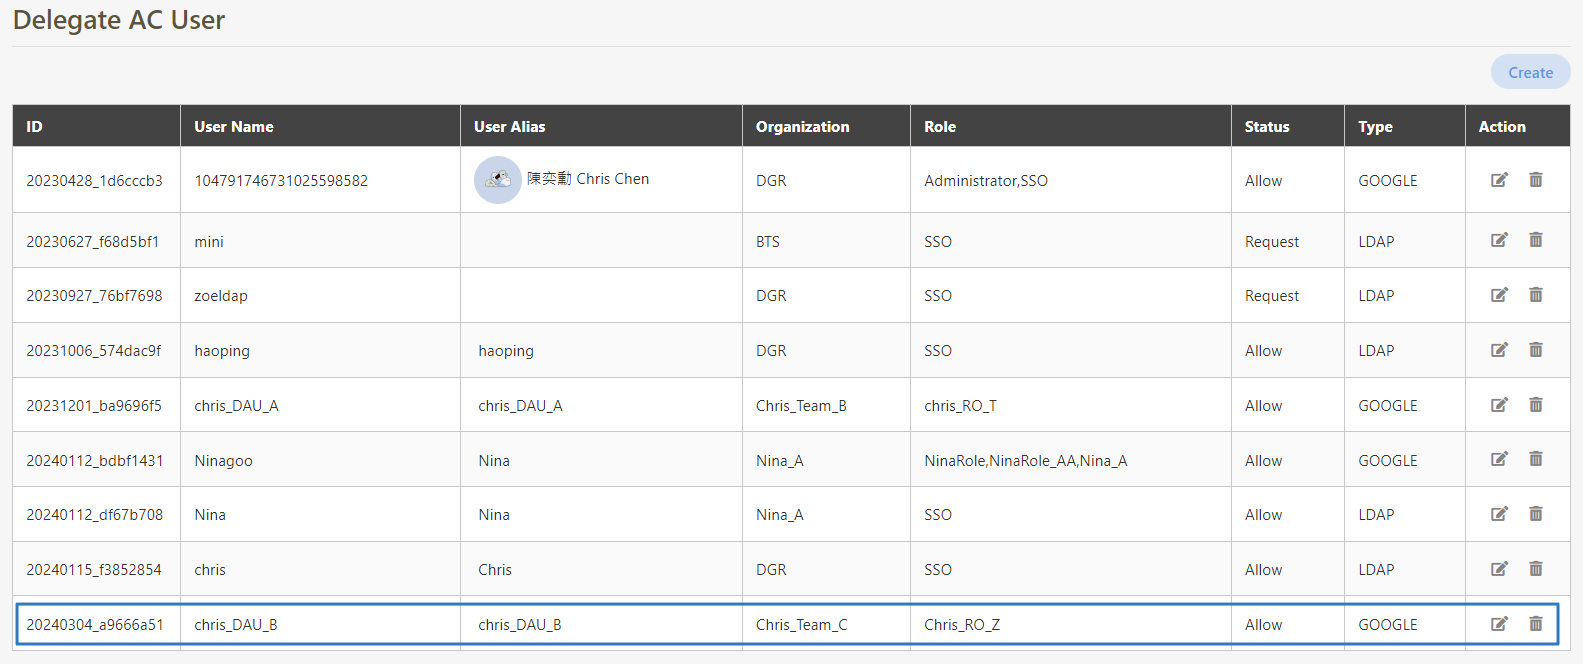Viewport: 1583px width, 664px height.
Task: Delete the chris_DAU_A user
Action: click(1535, 405)
